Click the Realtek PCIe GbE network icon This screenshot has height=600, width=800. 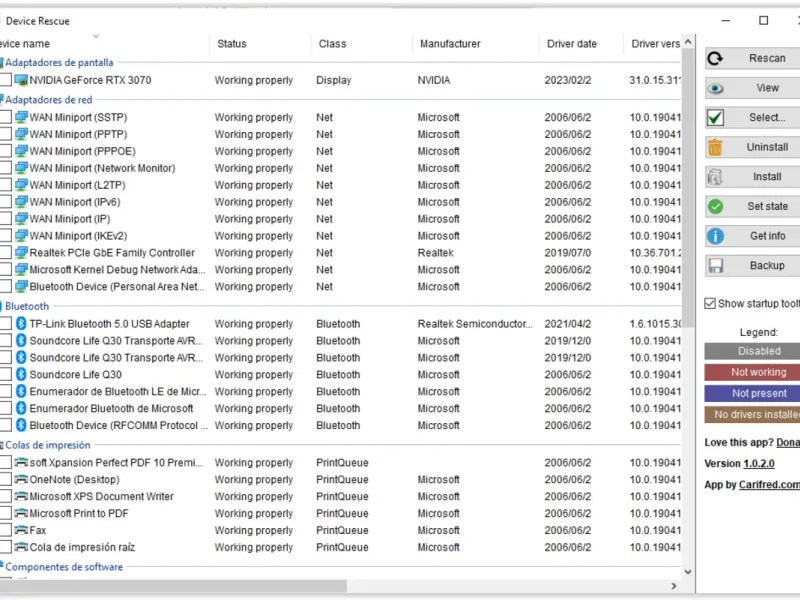(x=21, y=253)
